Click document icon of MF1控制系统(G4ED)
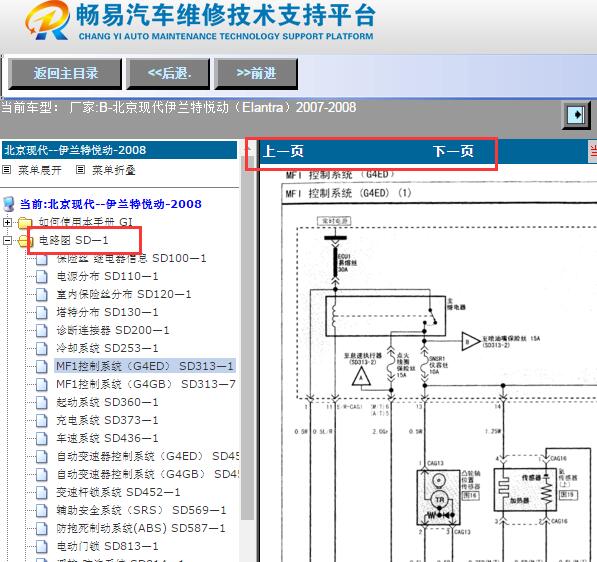Screen dimensions: 597x562 [x=42, y=366]
